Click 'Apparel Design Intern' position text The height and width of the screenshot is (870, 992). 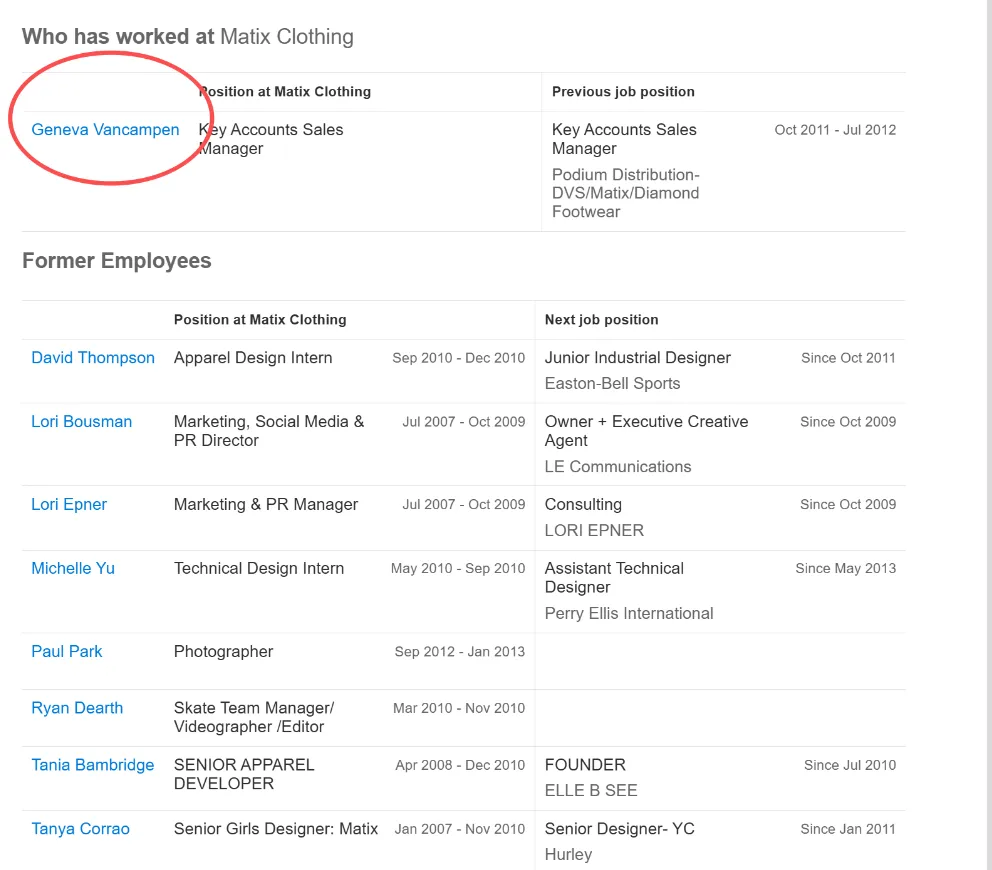pos(253,357)
